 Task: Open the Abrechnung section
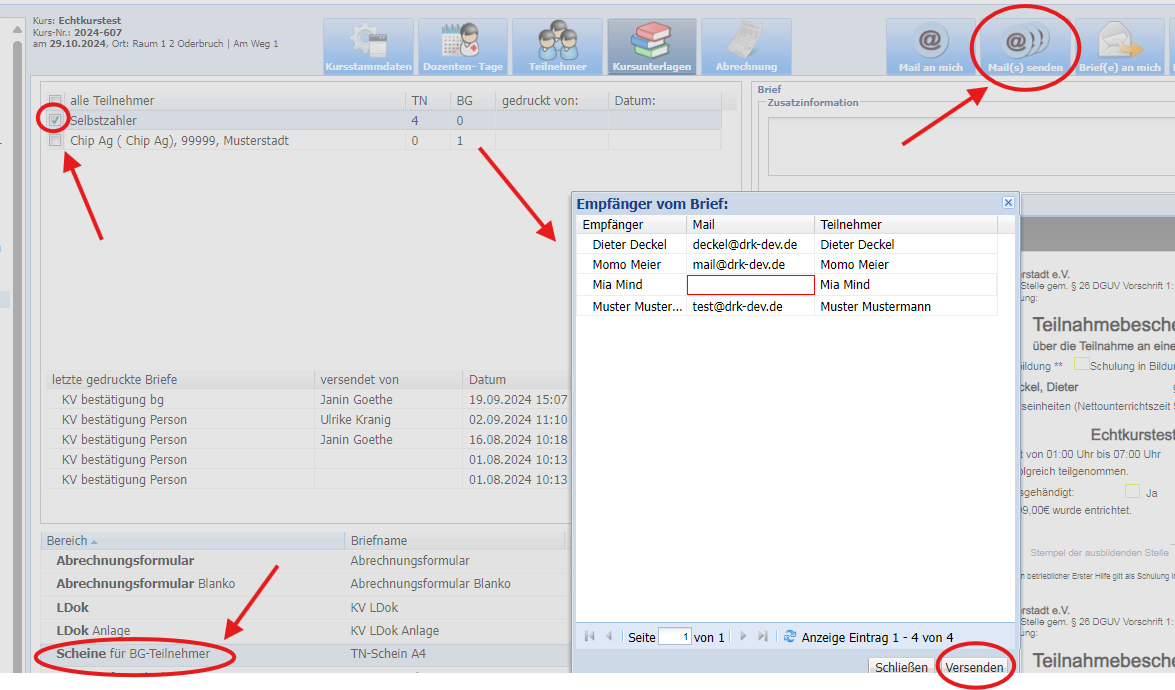click(745, 46)
